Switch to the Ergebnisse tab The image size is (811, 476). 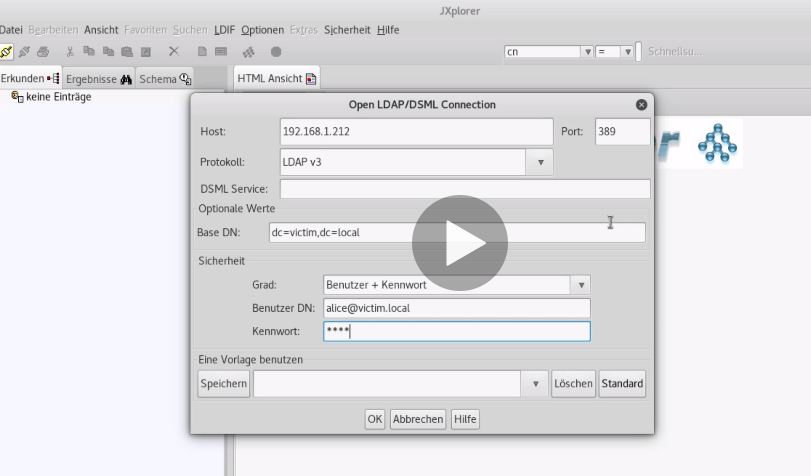(x=99, y=78)
